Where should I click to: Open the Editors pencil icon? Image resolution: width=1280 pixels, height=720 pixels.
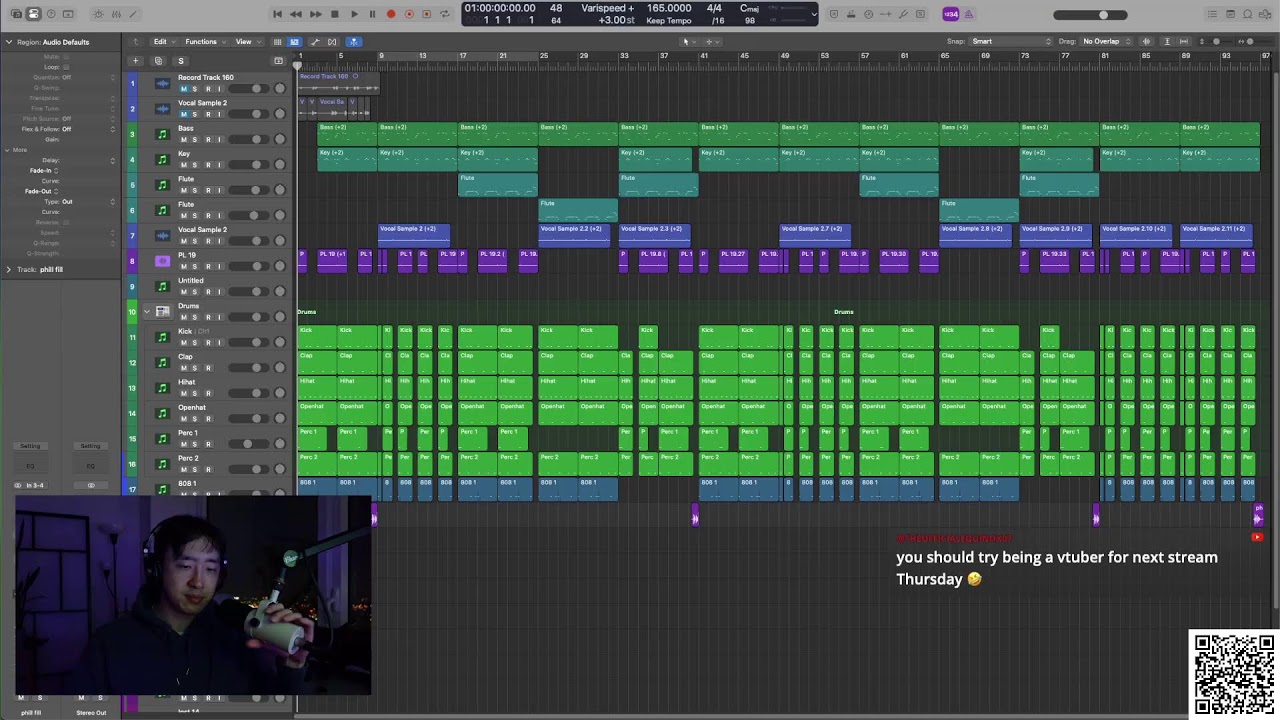coord(133,14)
